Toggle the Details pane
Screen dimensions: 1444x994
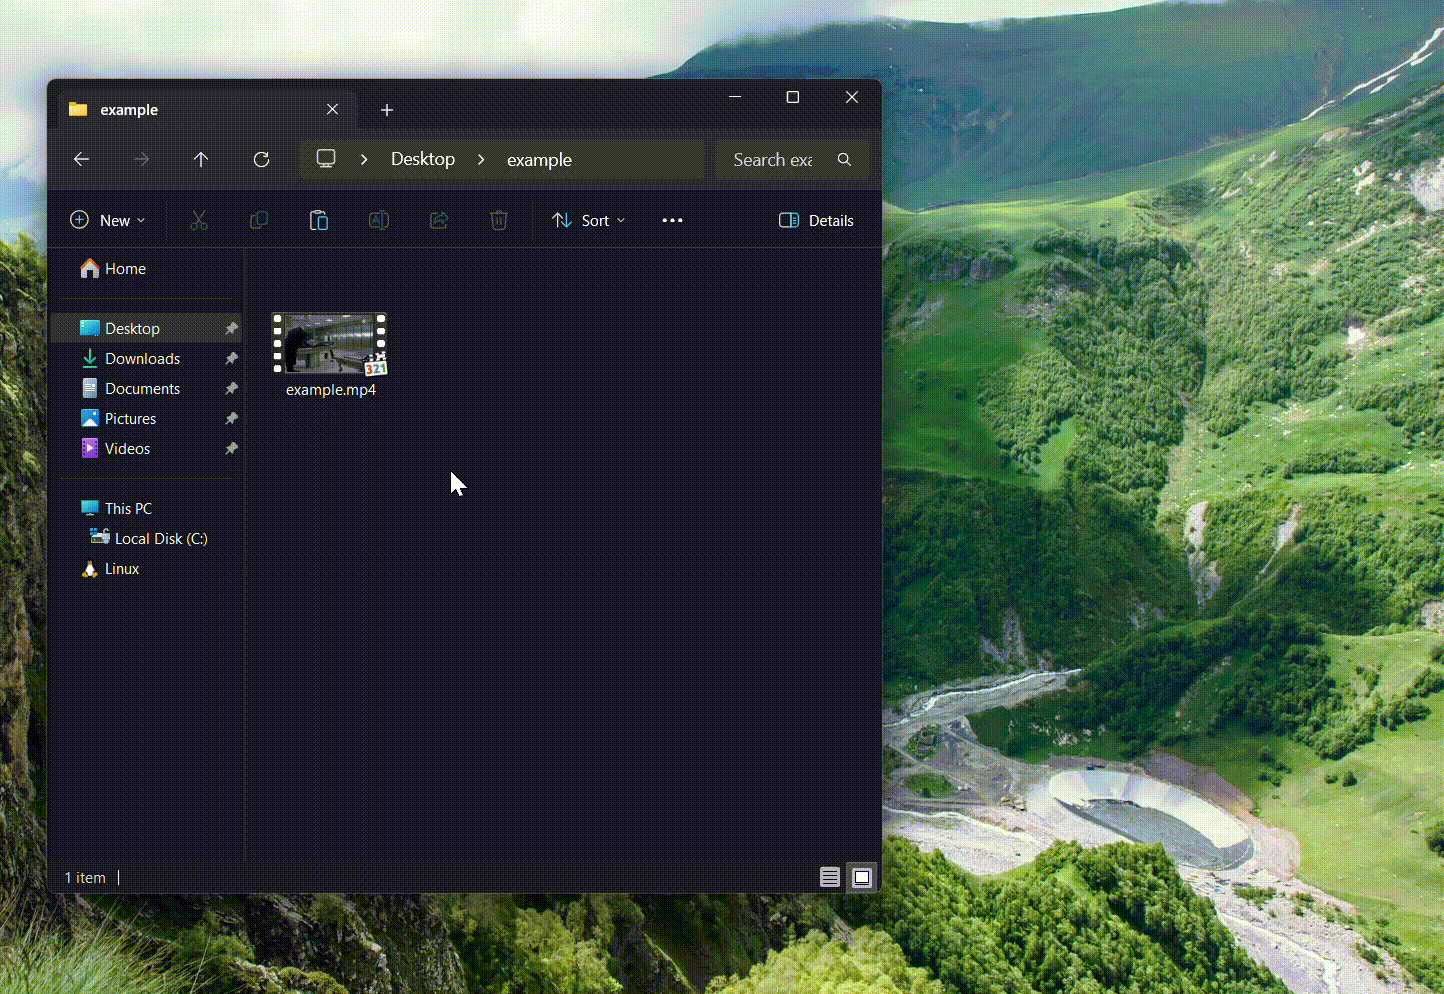pyautogui.click(x=816, y=220)
